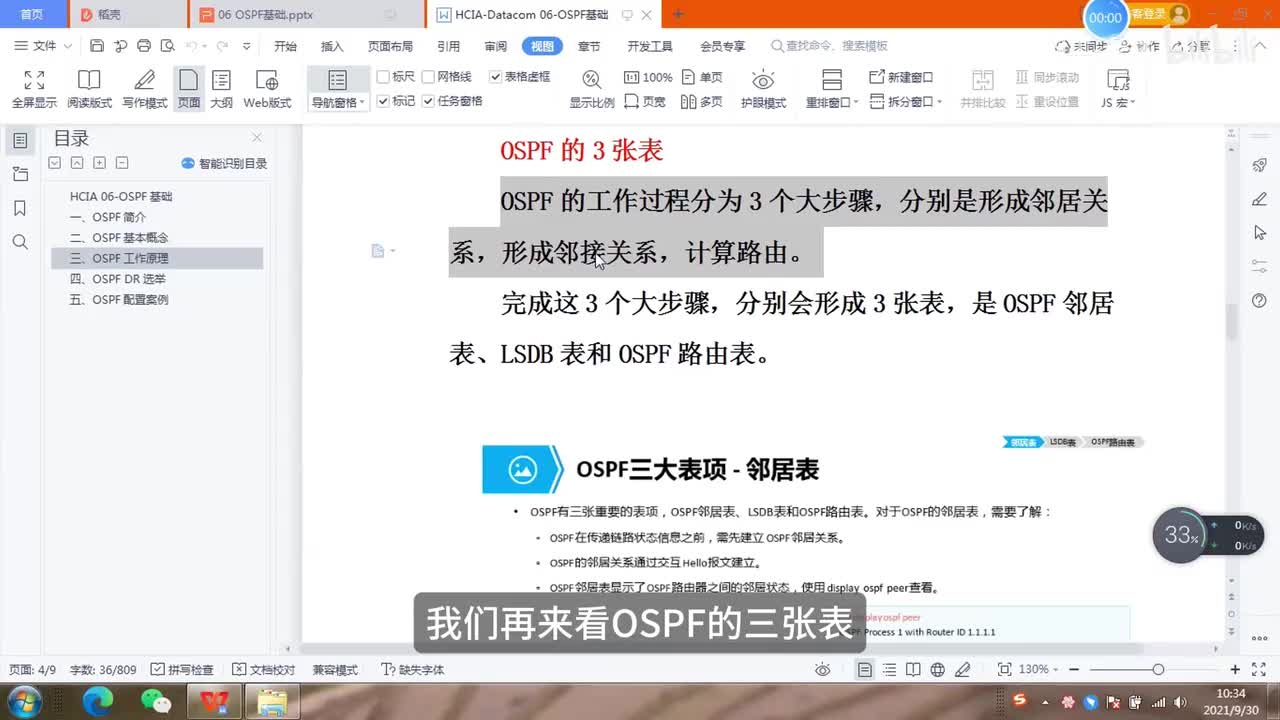Open the file explorer from taskbar
The image size is (1280, 720).
pyautogui.click(x=271, y=701)
